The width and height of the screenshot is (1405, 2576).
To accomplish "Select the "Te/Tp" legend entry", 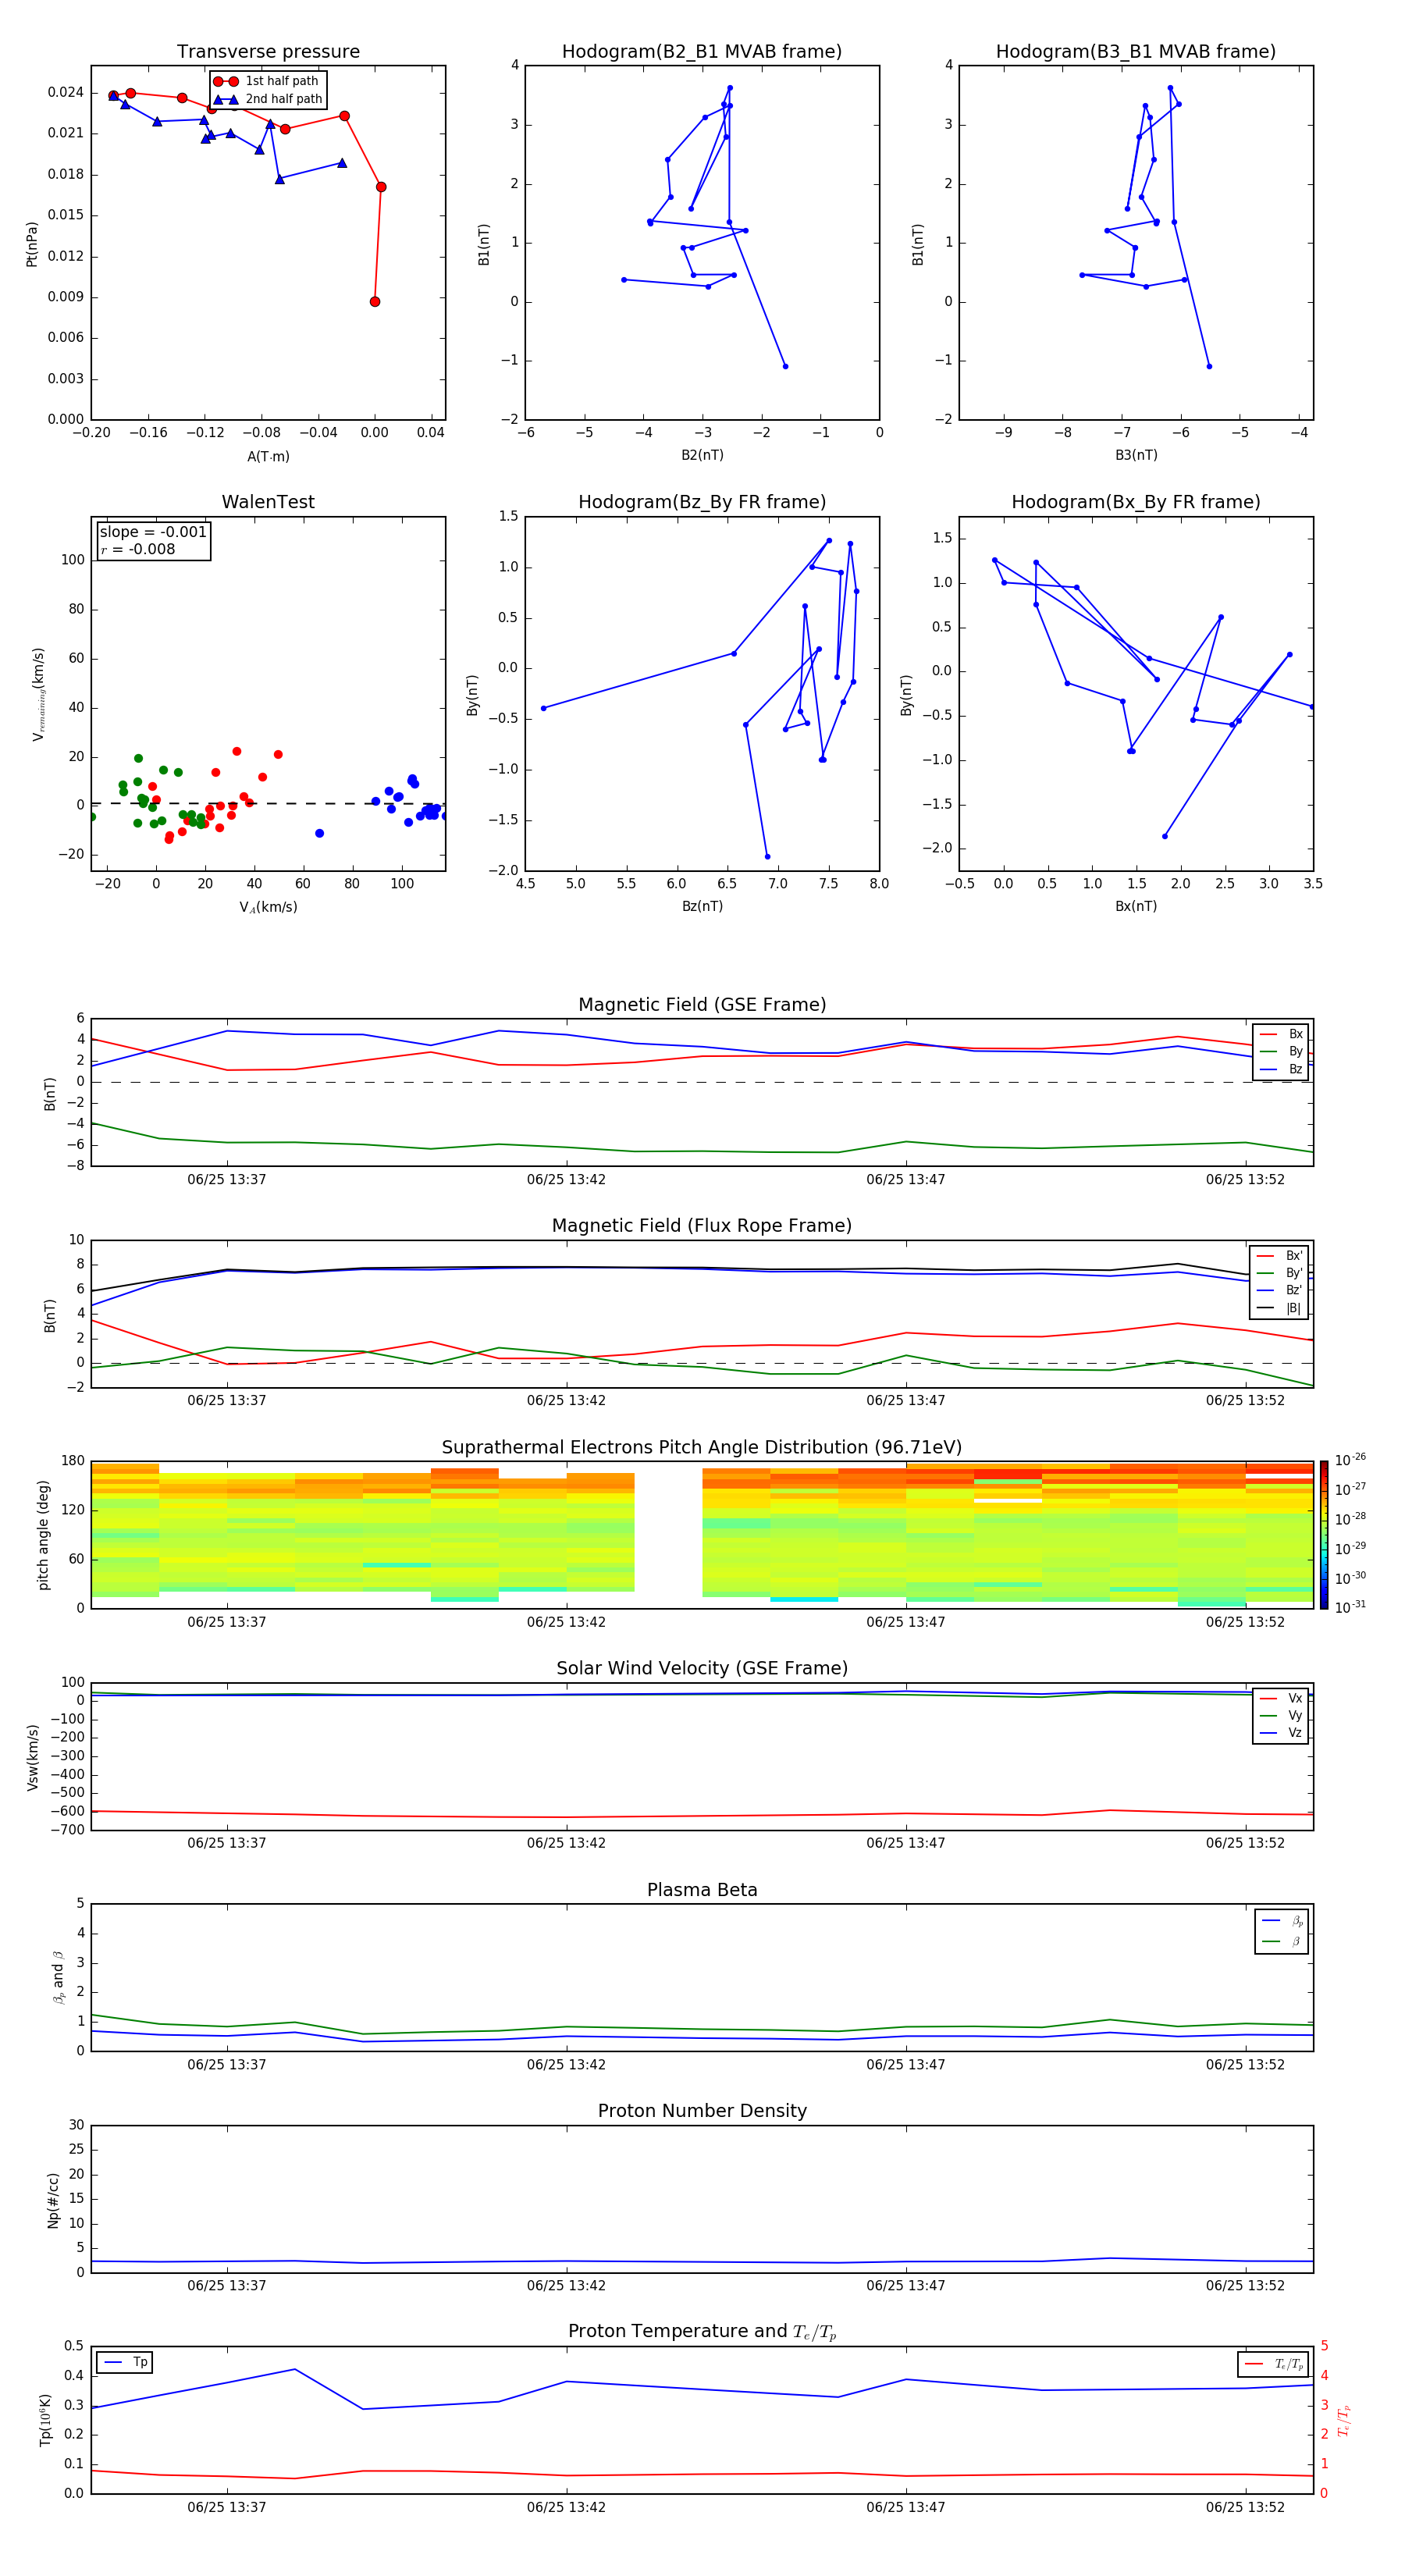I will pyautogui.click(x=1275, y=2364).
